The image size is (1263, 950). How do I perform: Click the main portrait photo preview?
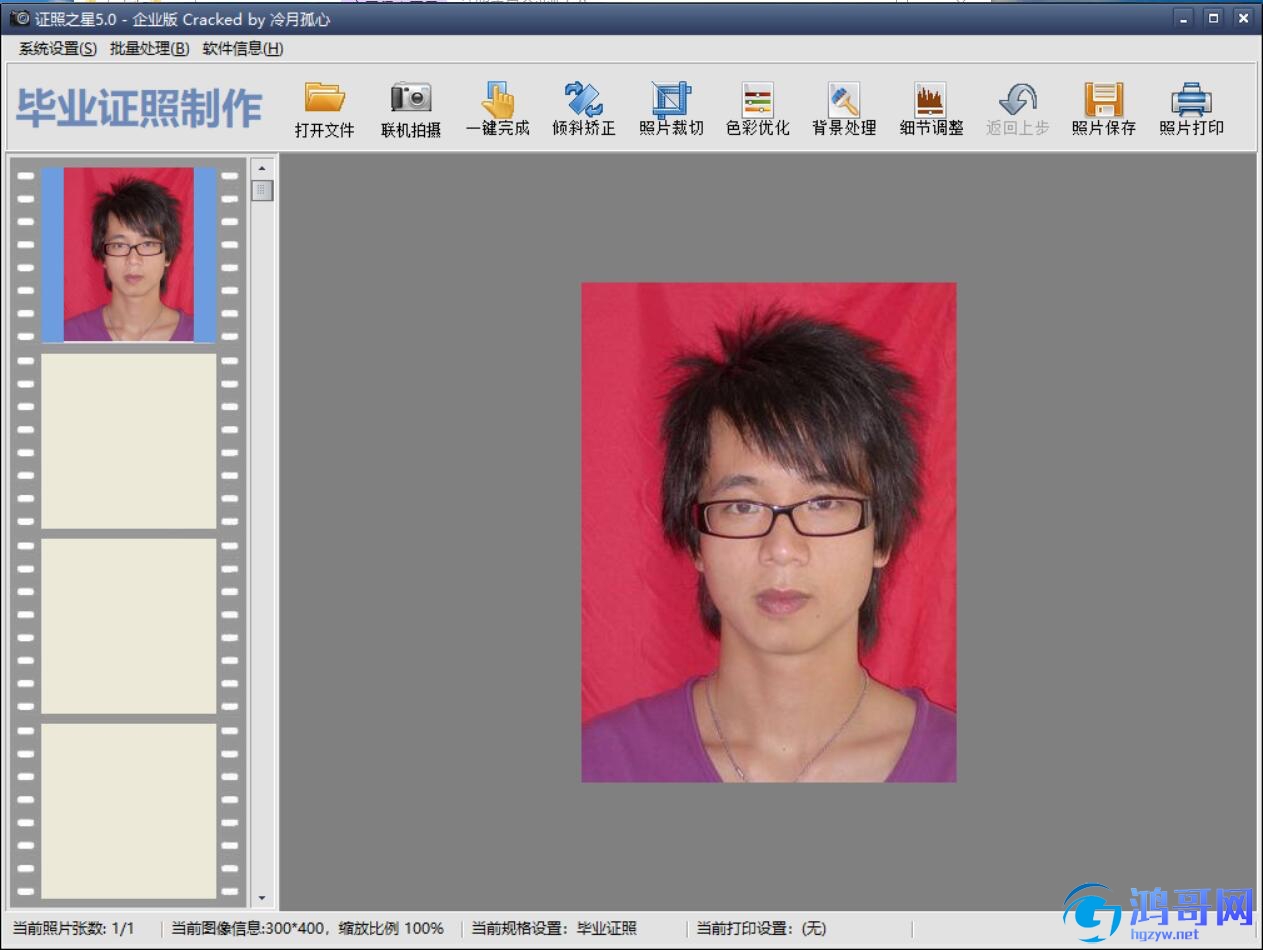768,532
